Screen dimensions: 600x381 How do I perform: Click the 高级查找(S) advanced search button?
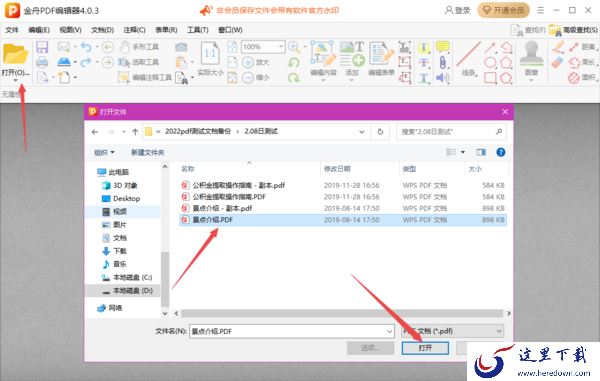pyautogui.click(x=573, y=30)
